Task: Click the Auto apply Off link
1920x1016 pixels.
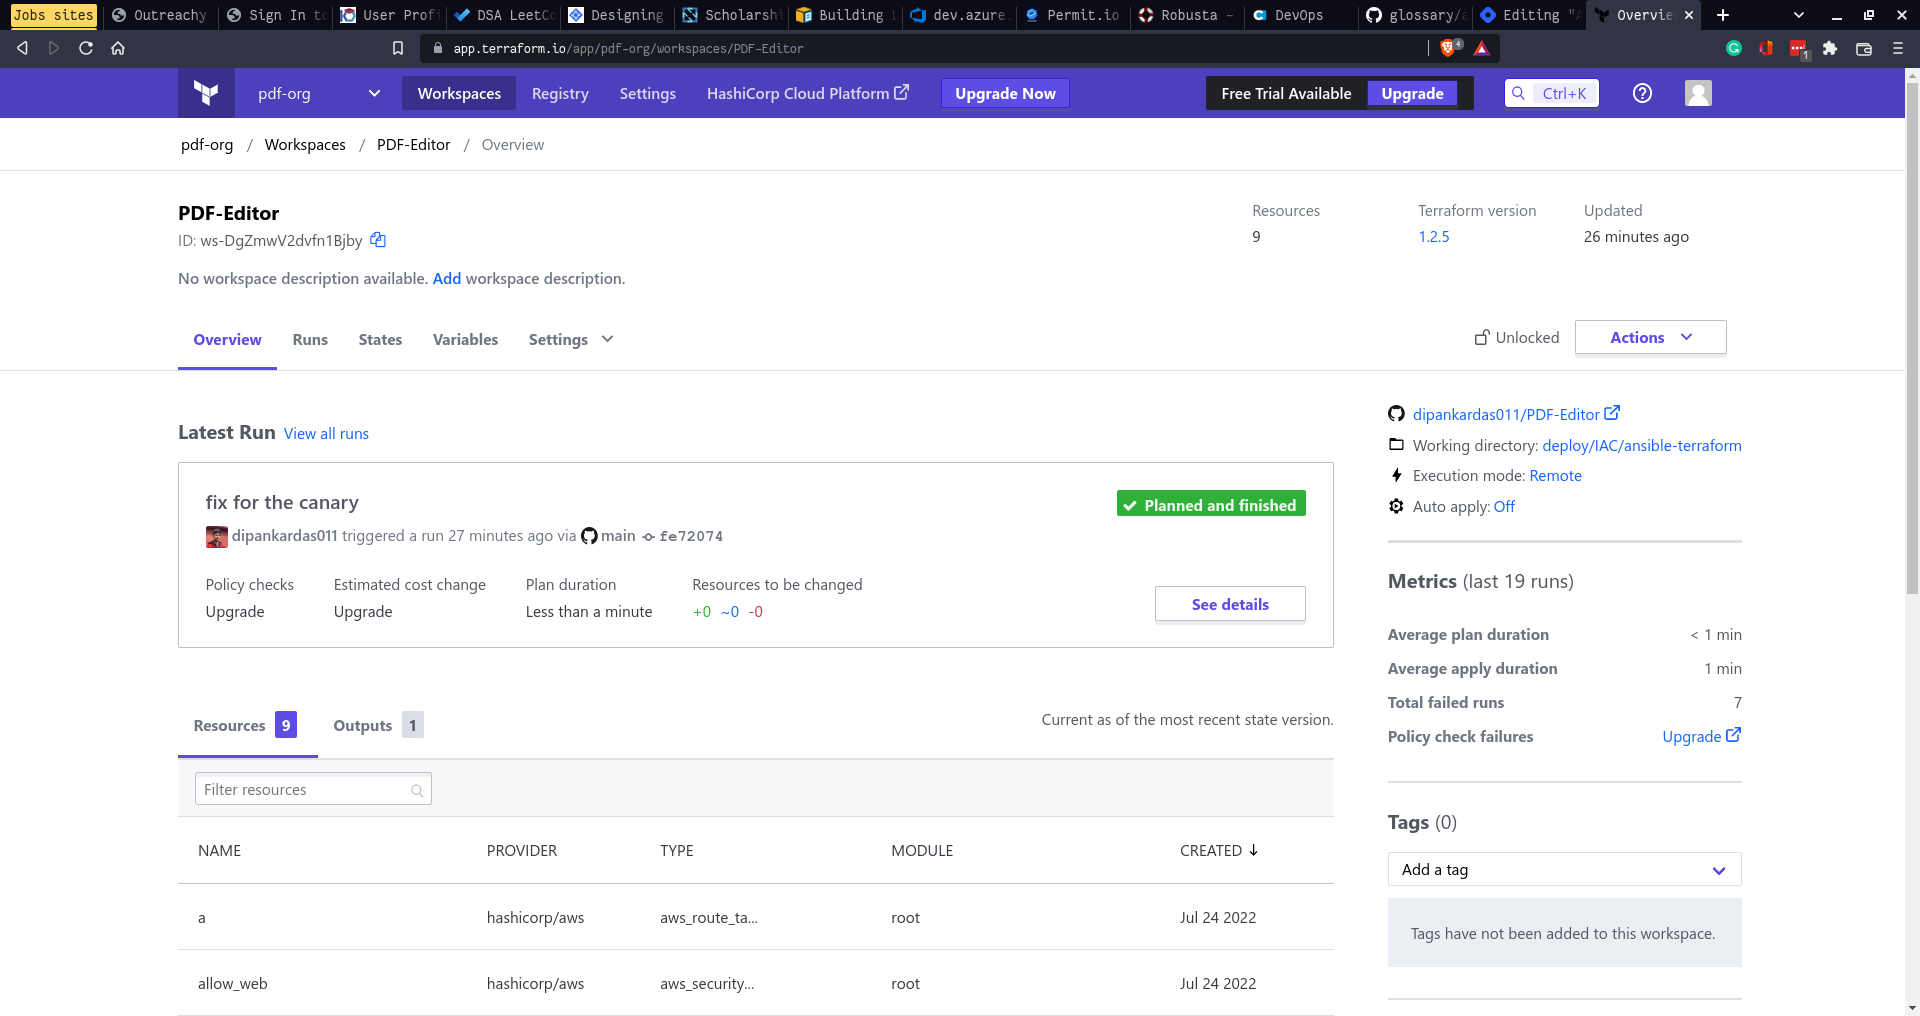Action: click(1504, 507)
